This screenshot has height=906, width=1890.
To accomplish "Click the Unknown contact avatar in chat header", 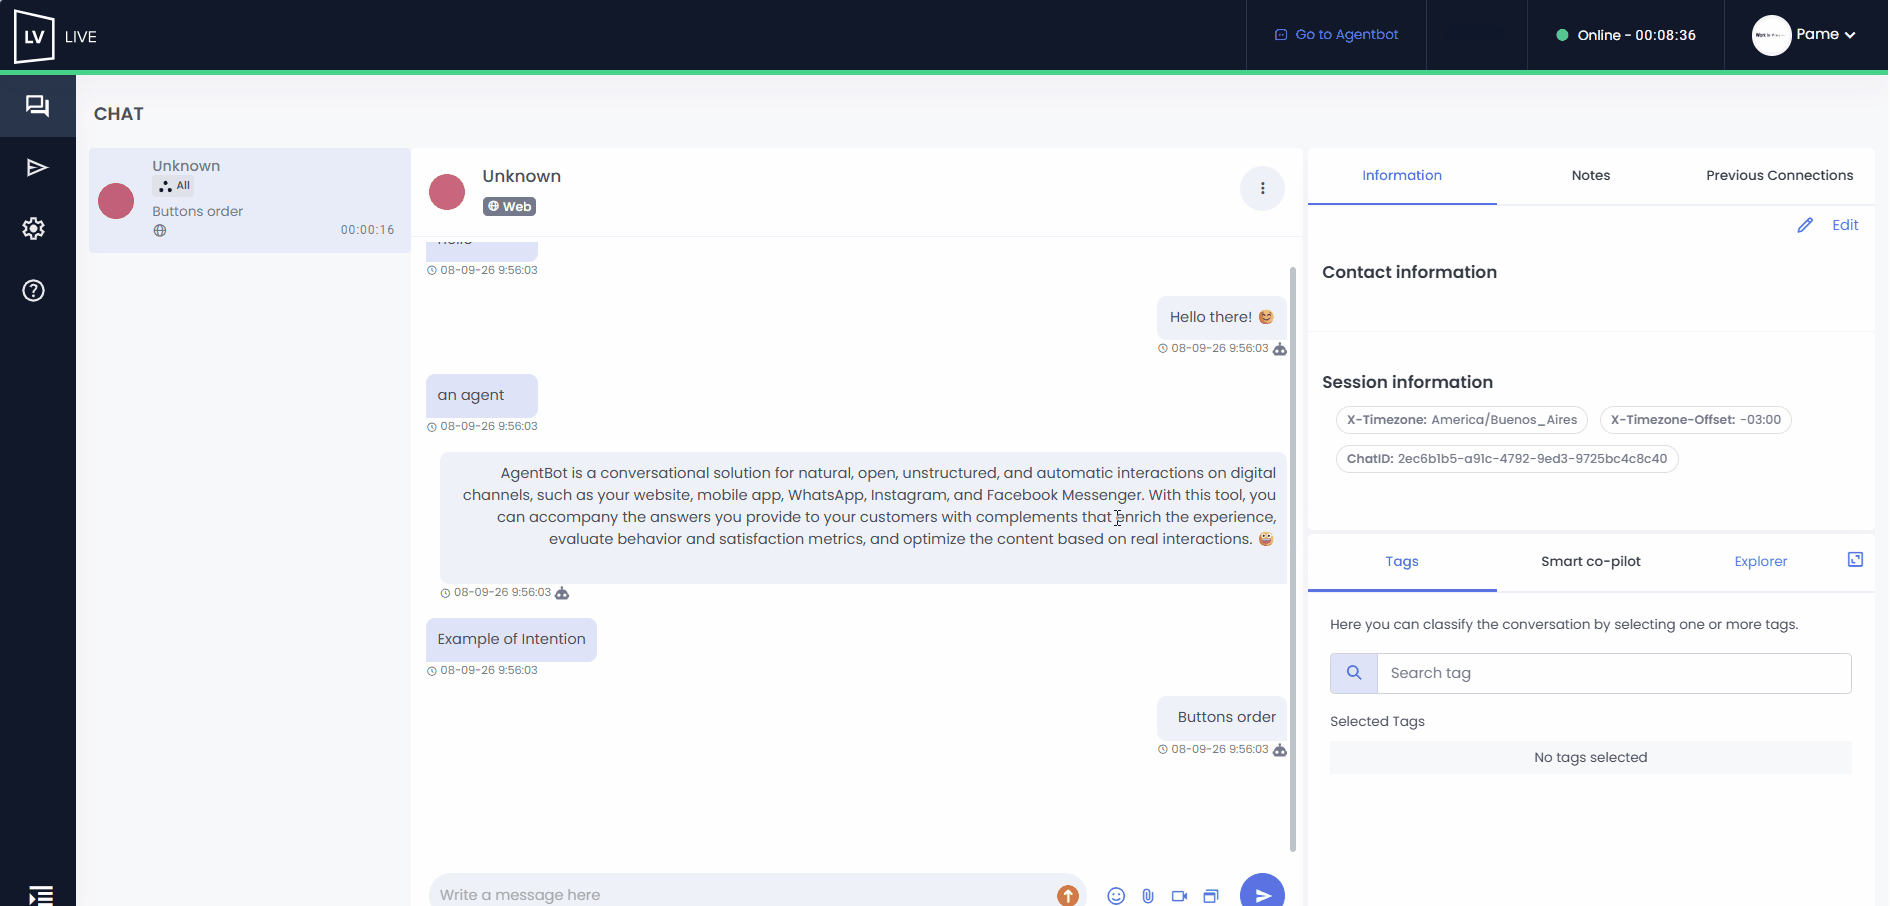I will click(447, 192).
